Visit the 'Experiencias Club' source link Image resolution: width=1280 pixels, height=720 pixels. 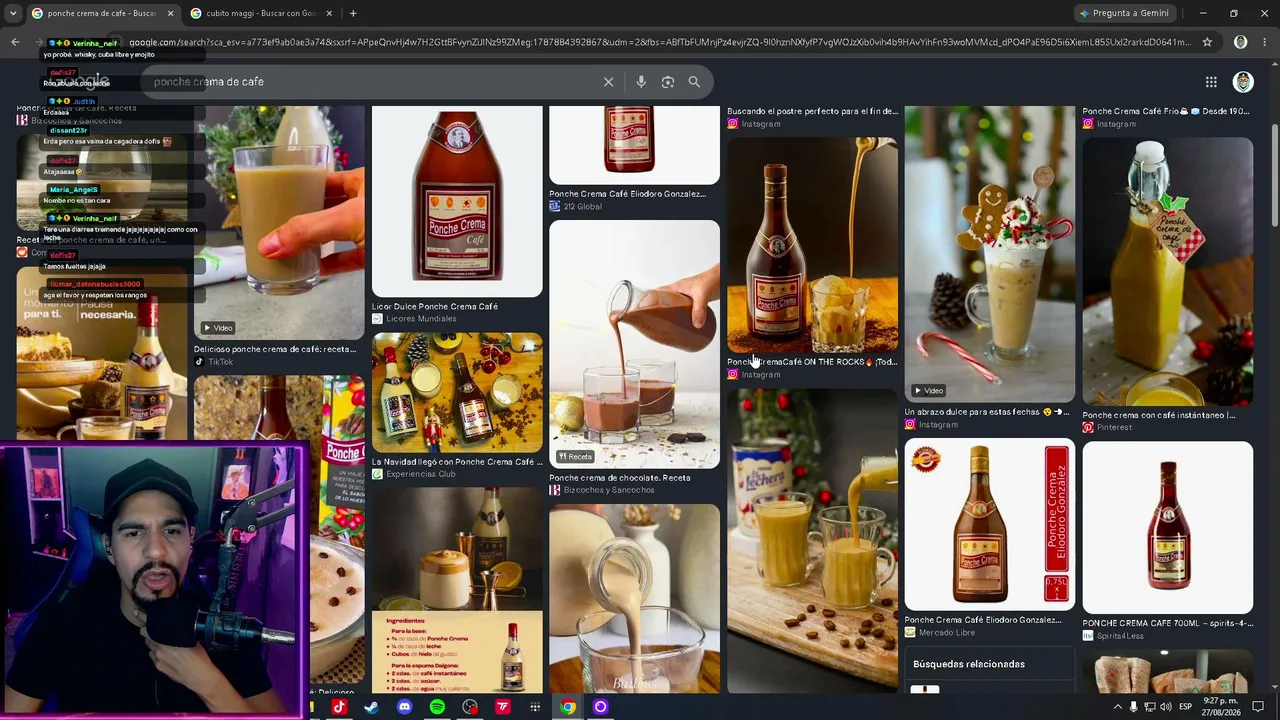pyautogui.click(x=421, y=474)
